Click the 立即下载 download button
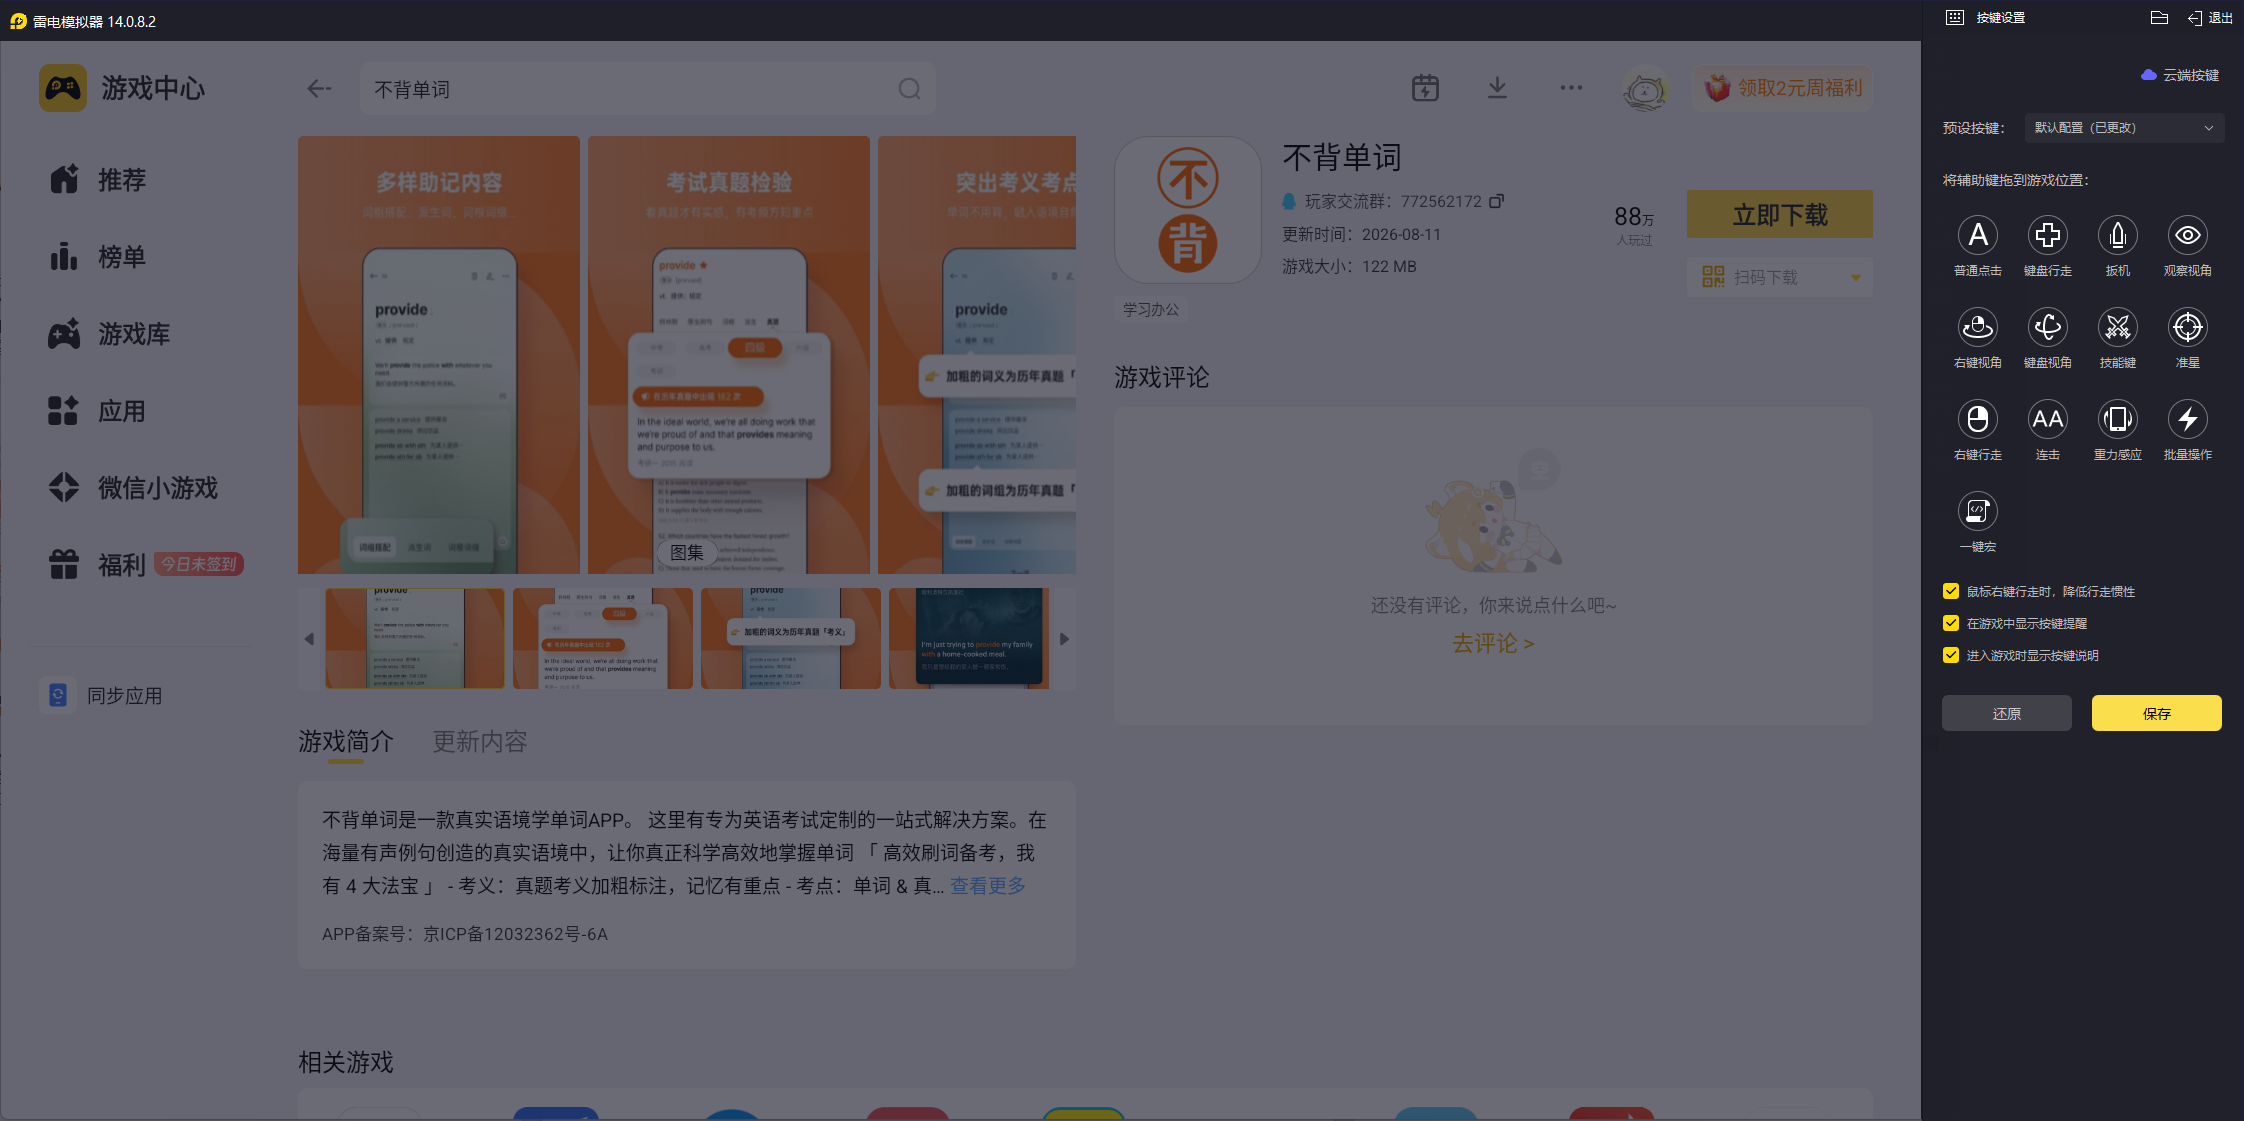The image size is (2244, 1121). [1779, 214]
